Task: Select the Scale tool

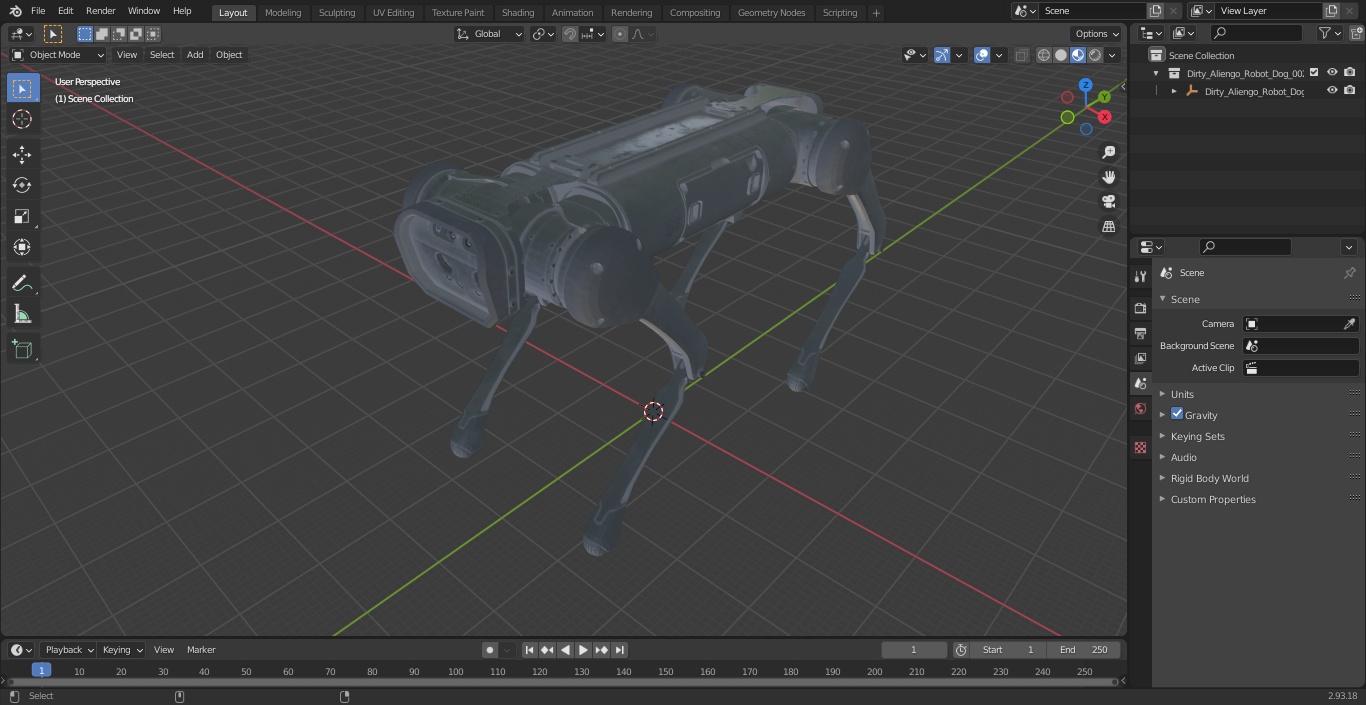Action: (22, 216)
